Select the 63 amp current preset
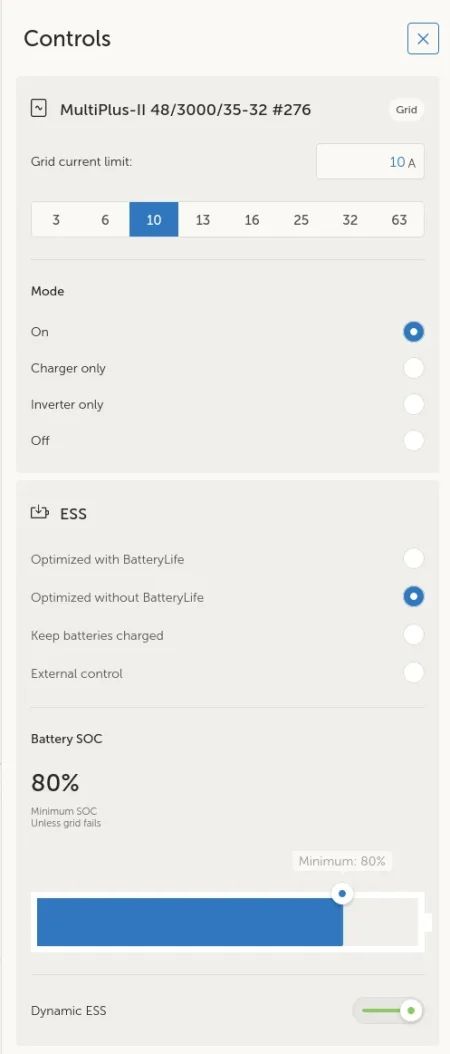 [x=399, y=220]
